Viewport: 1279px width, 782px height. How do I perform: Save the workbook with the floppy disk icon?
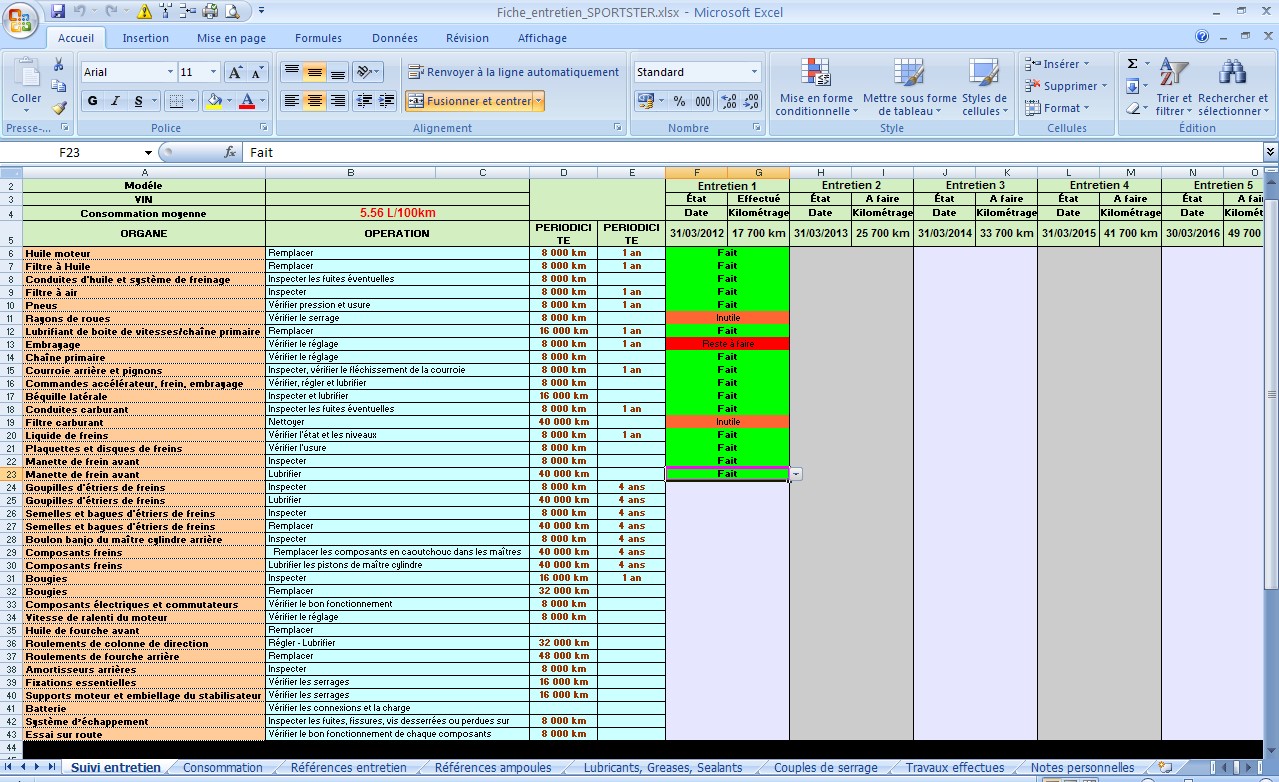pyautogui.click(x=58, y=12)
